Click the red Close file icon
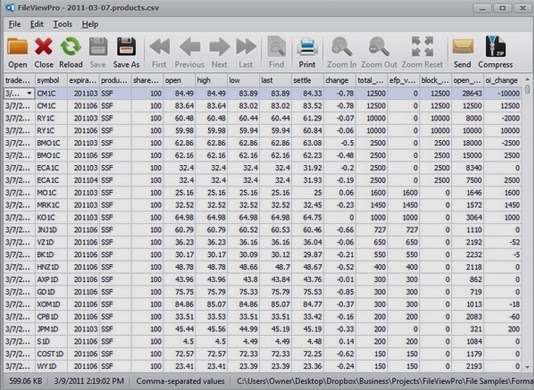 44,47
